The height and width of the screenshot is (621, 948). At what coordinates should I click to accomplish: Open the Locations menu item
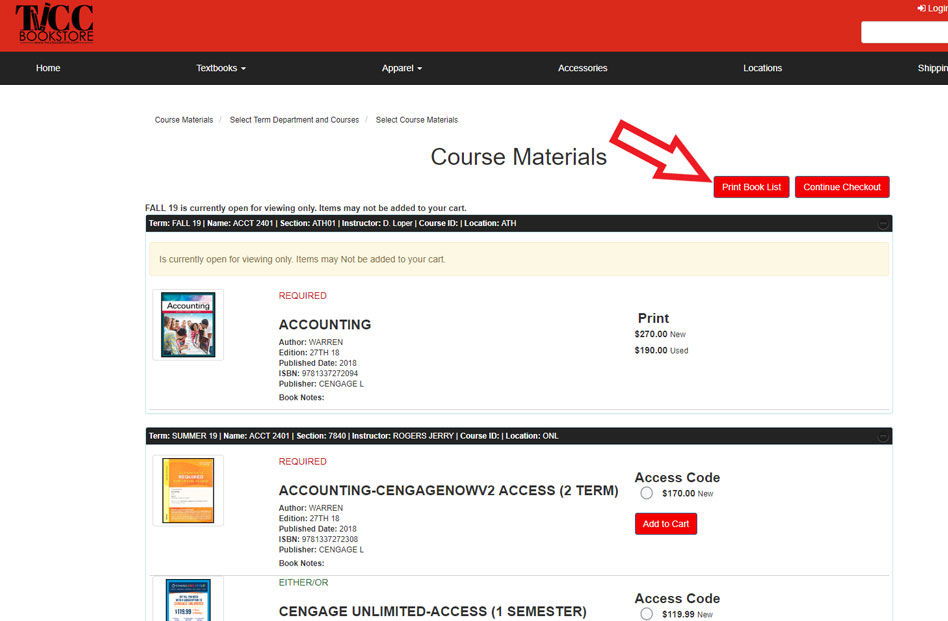click(x=762, y=68)
